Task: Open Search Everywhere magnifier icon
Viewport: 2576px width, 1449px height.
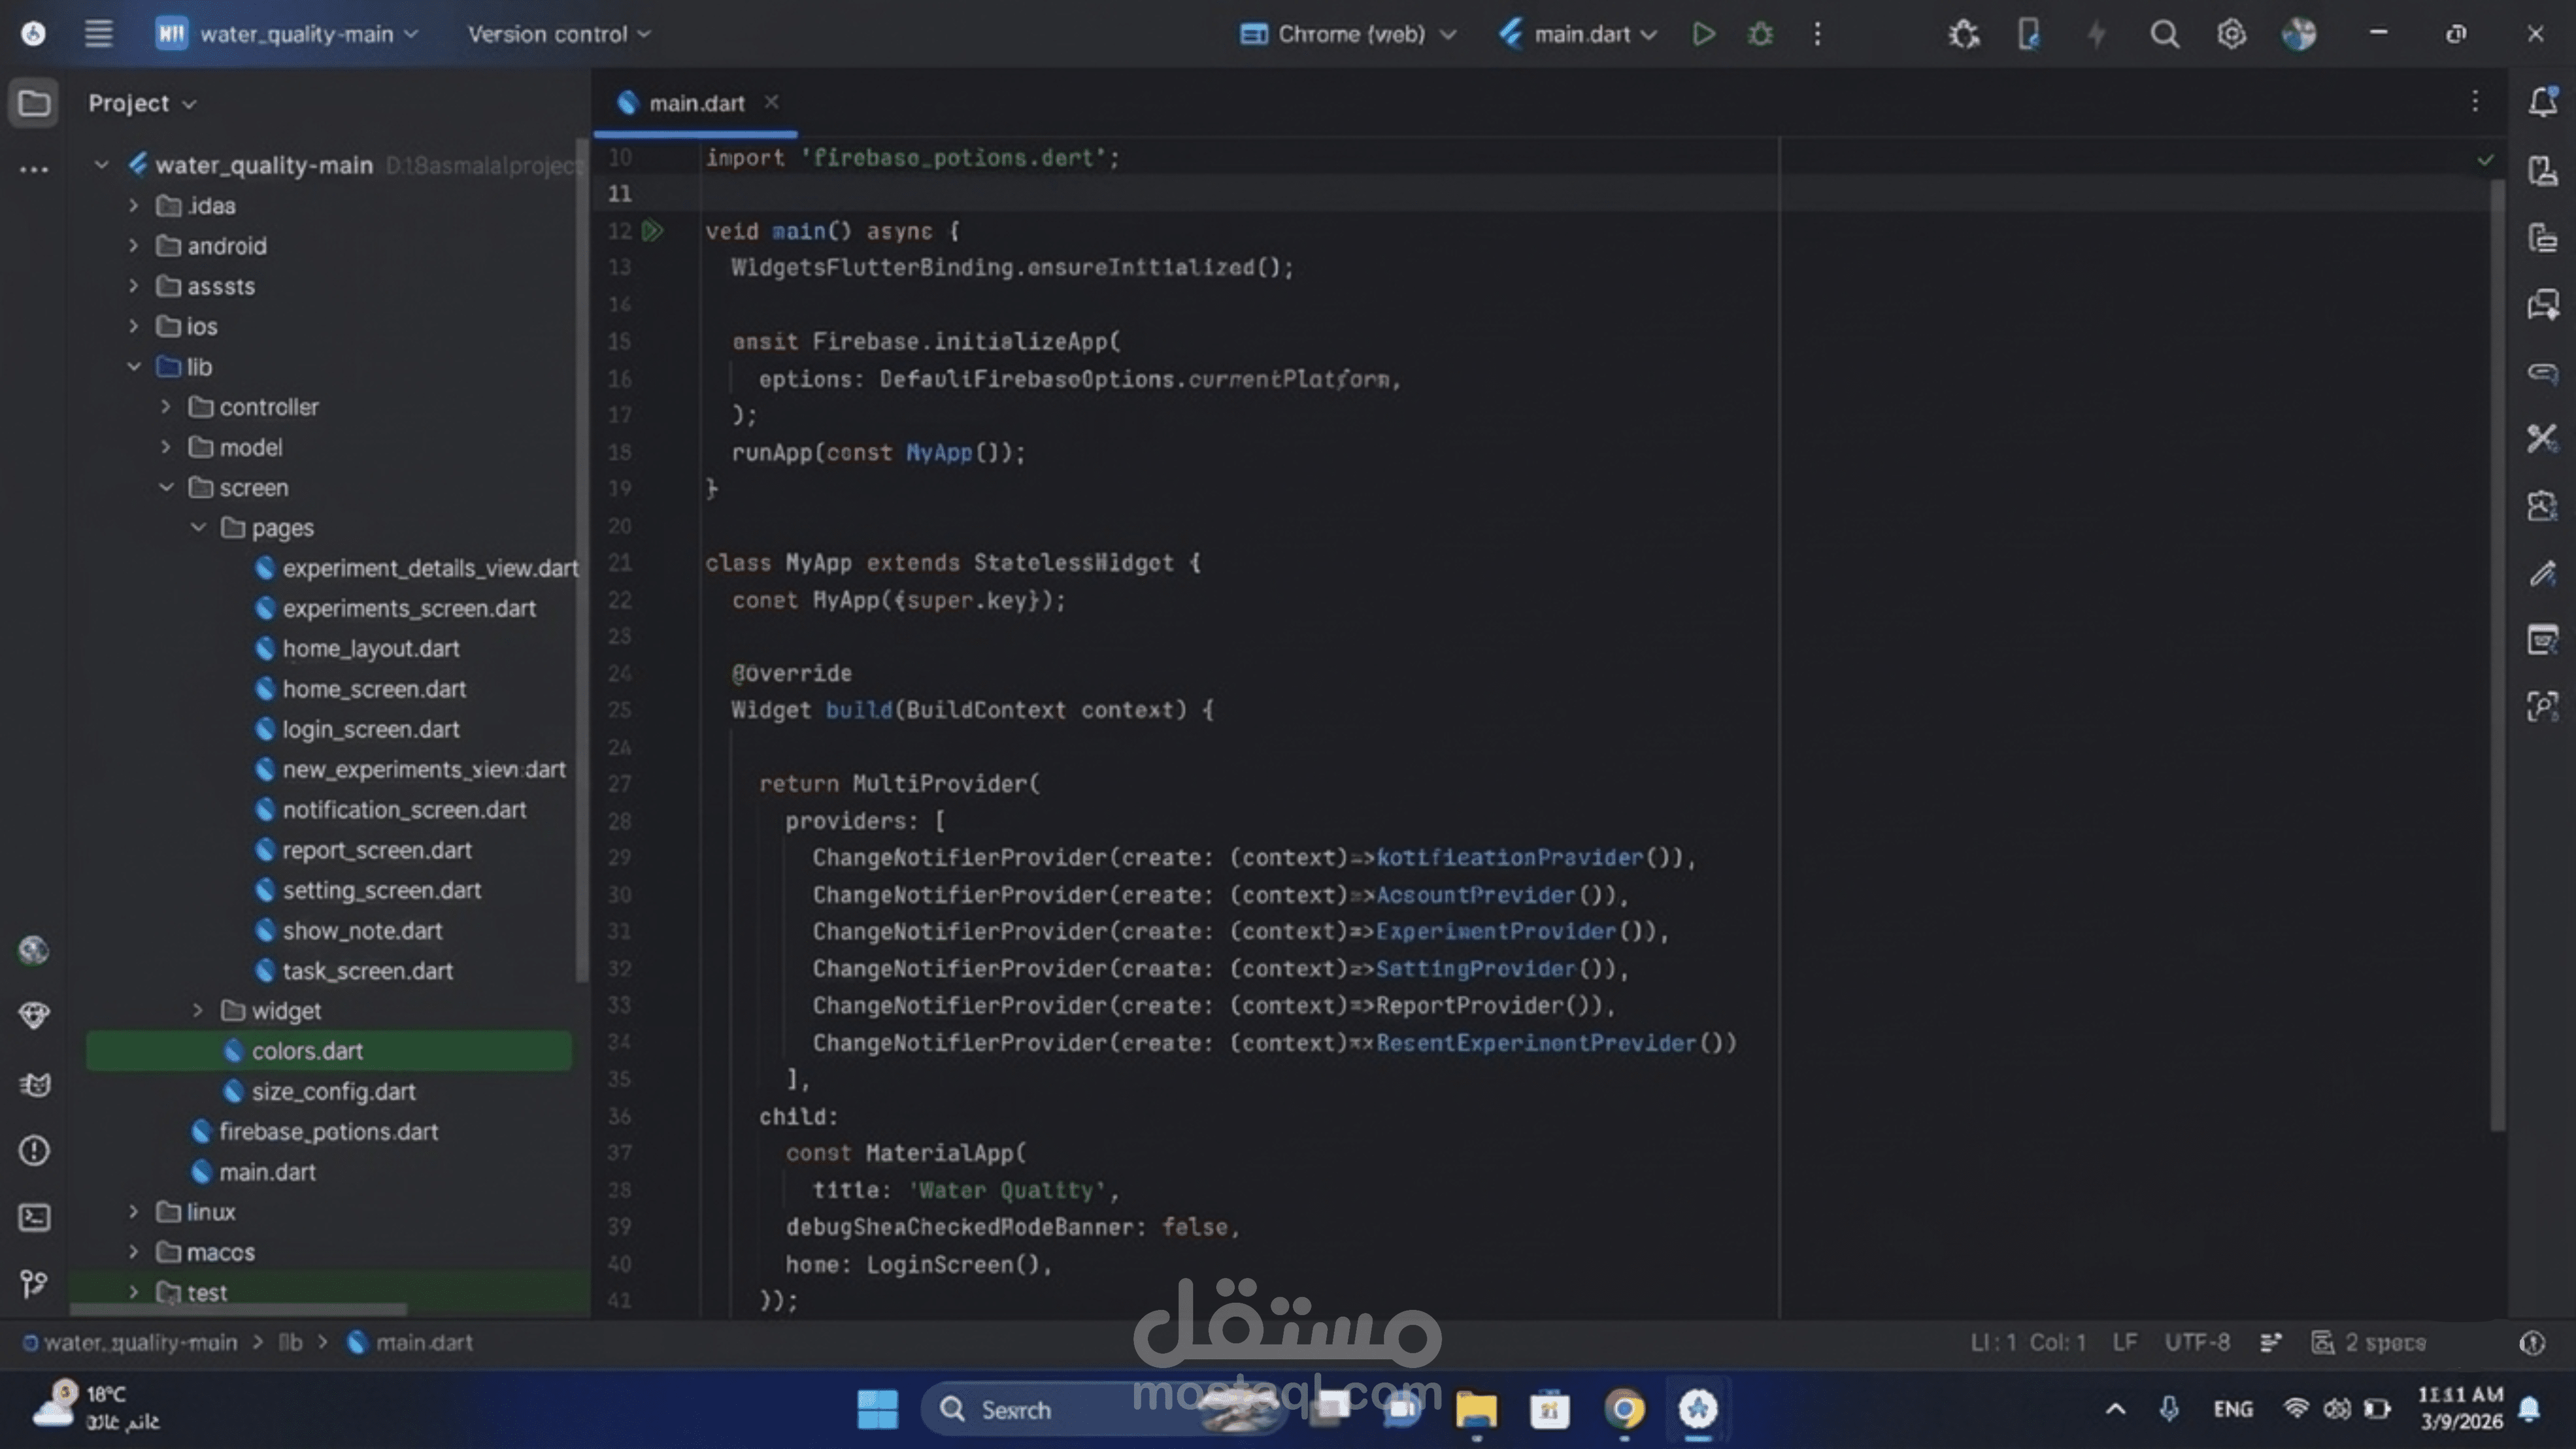Action: [2164, 34]
